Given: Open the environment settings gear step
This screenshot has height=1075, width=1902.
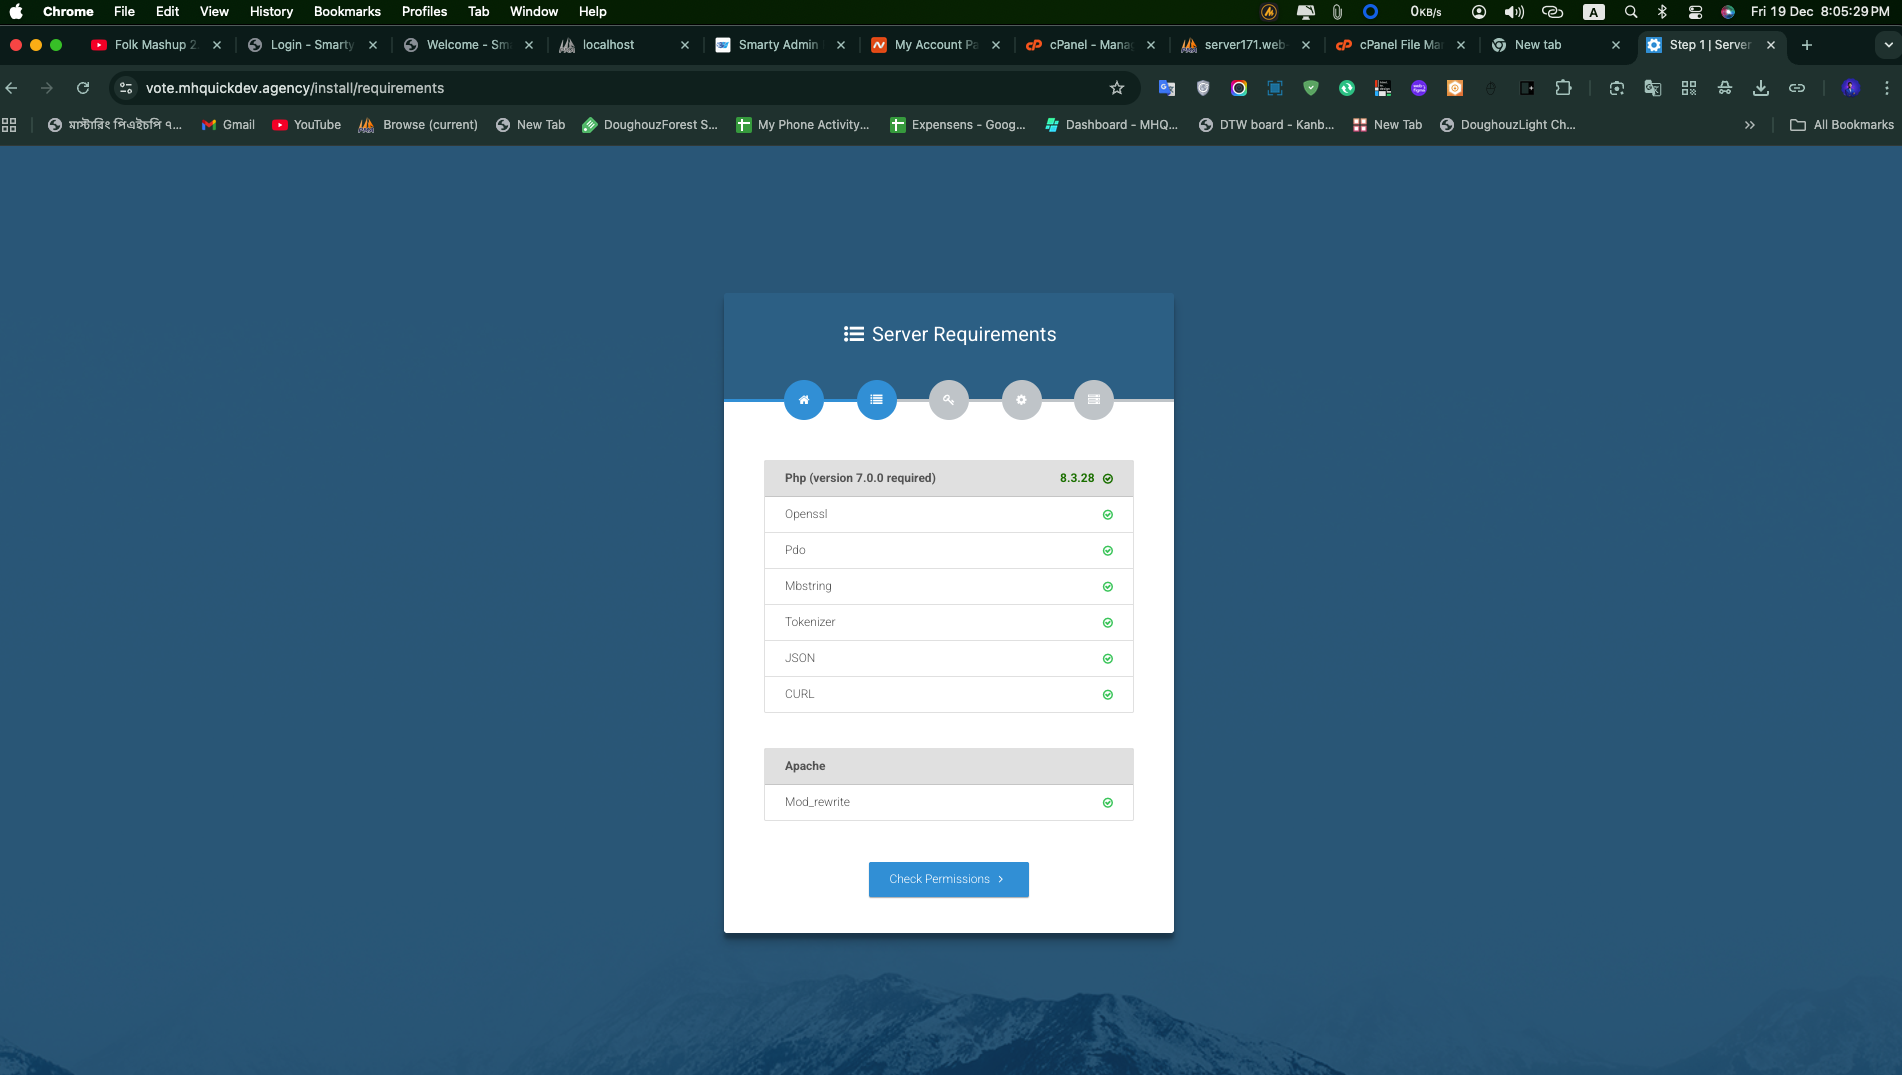Looking at the screenshot, I should click(1021, 400).
